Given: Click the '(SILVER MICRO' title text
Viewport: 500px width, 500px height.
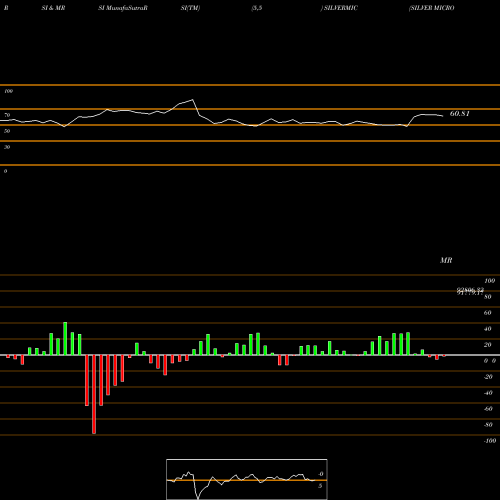Looking at the screenshot, I should pyautogui.click(x=432, y=8).
